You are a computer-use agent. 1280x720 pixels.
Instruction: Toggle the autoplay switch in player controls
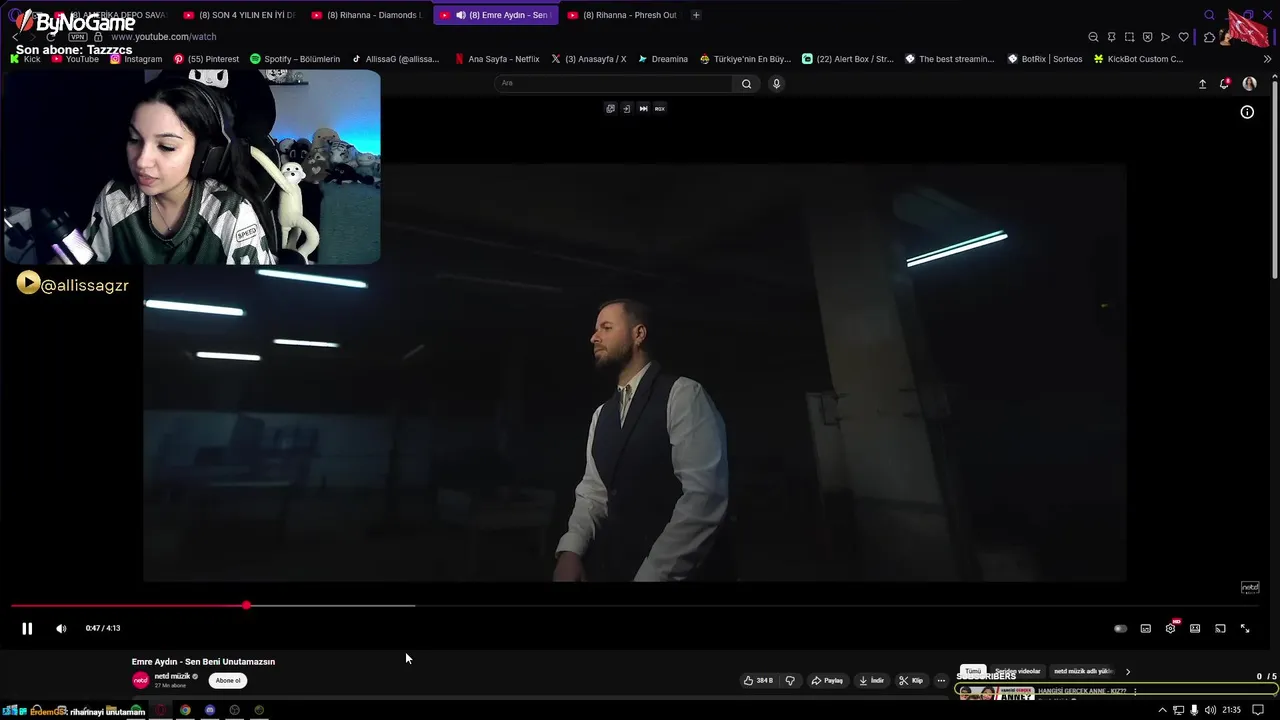coord(1120,629)
